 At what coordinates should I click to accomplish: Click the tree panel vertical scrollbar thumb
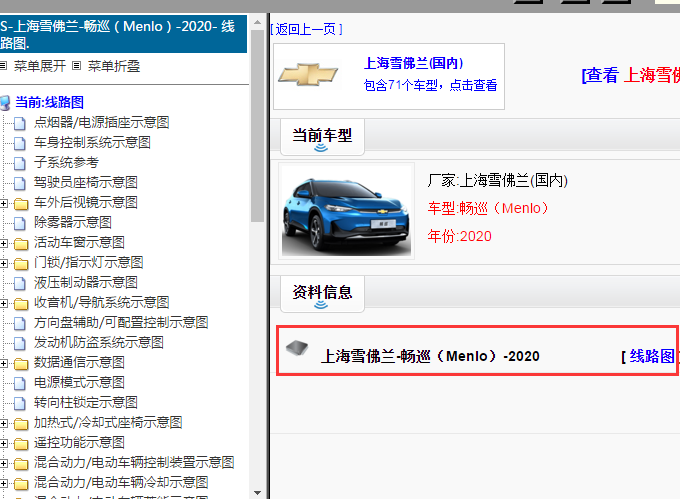tap(257, 126)
